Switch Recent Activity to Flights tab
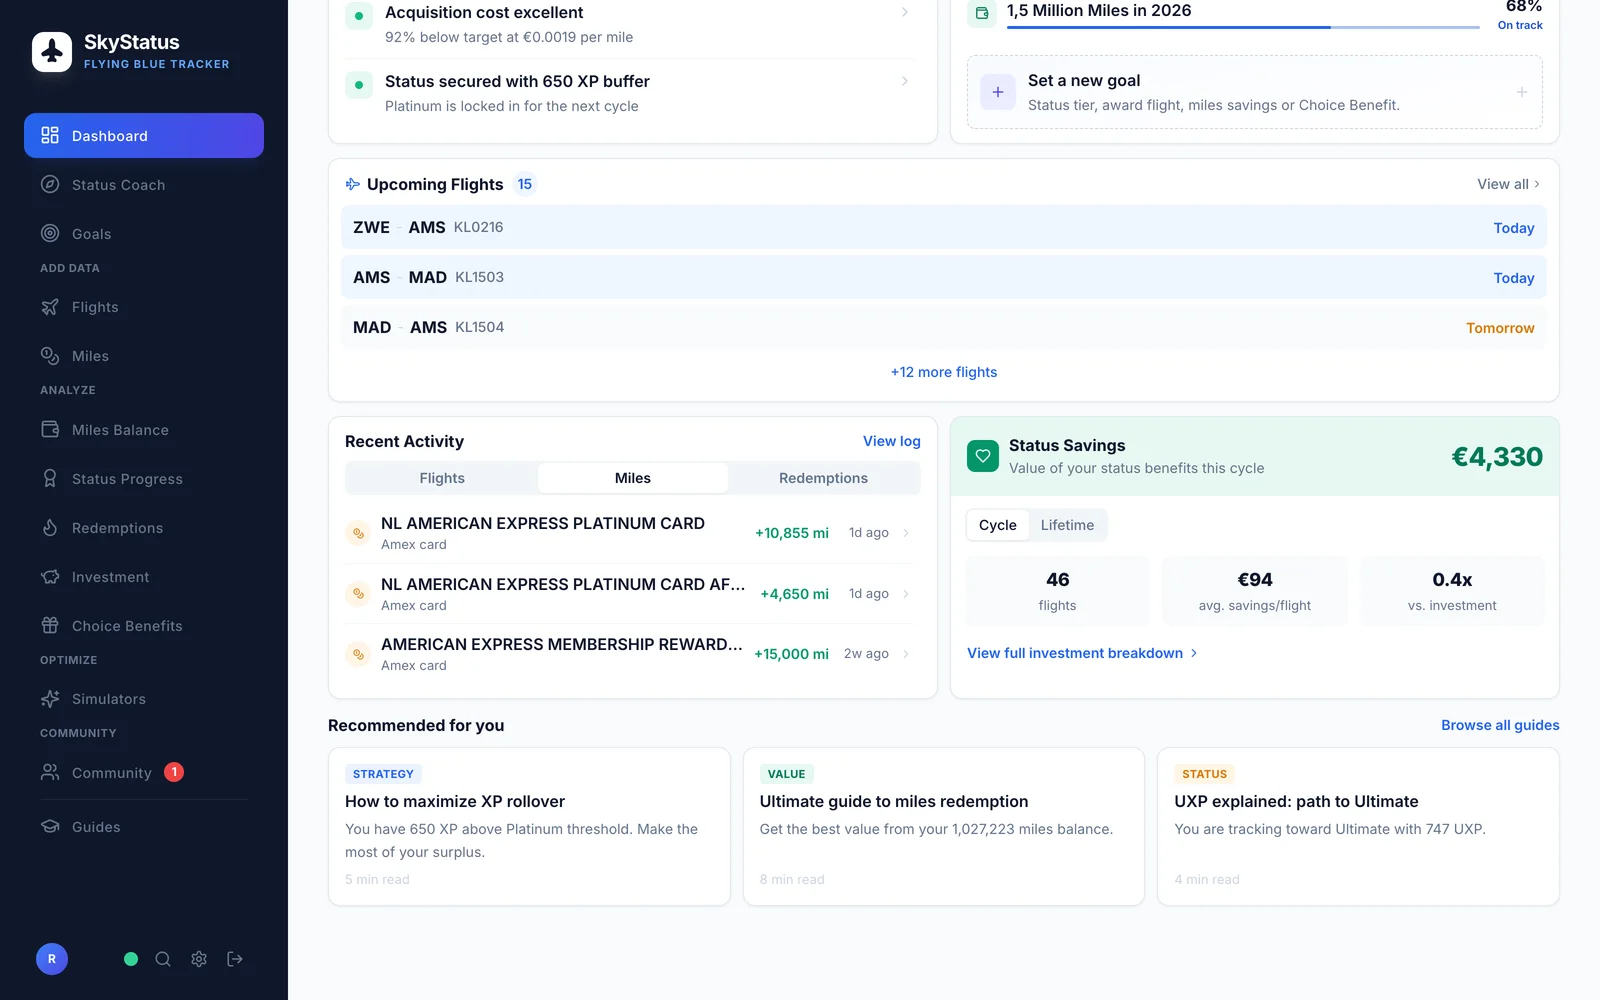Viewport: 1600px width, 1000px height. pos(442,478)
